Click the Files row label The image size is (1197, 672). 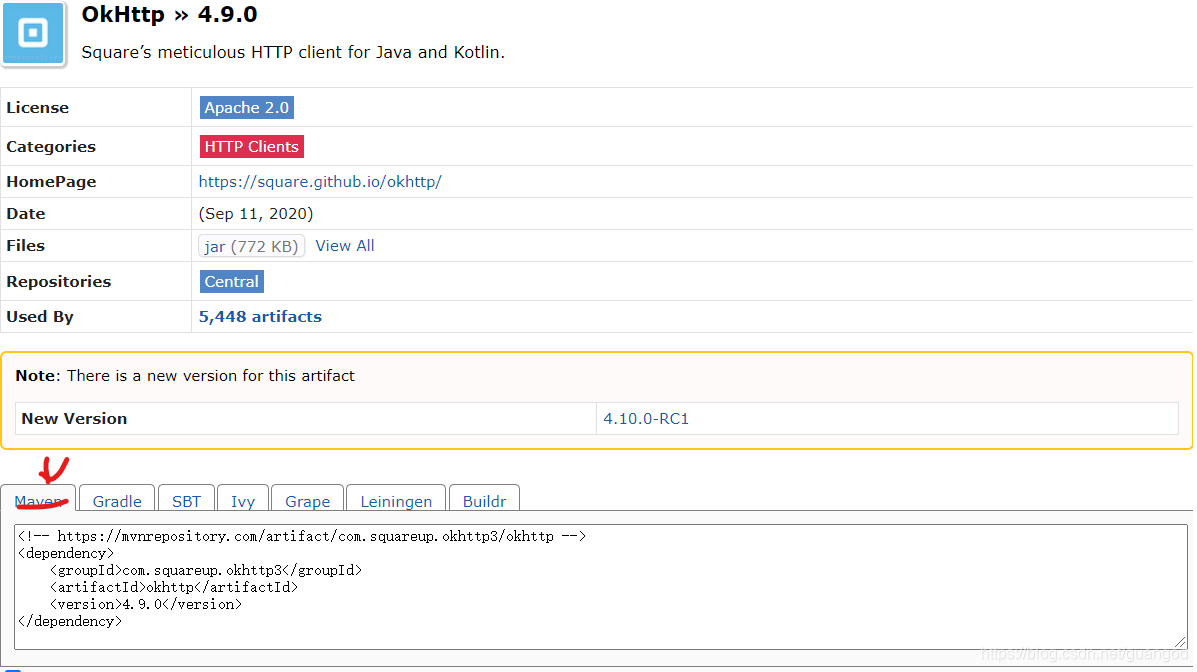click(x=25, y=246)
